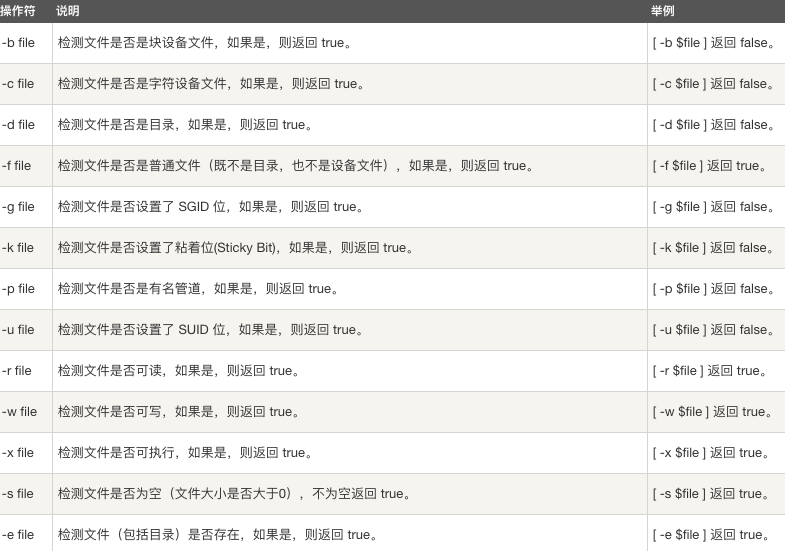Click example '[ -r $file ] 返回 true'

710,371
